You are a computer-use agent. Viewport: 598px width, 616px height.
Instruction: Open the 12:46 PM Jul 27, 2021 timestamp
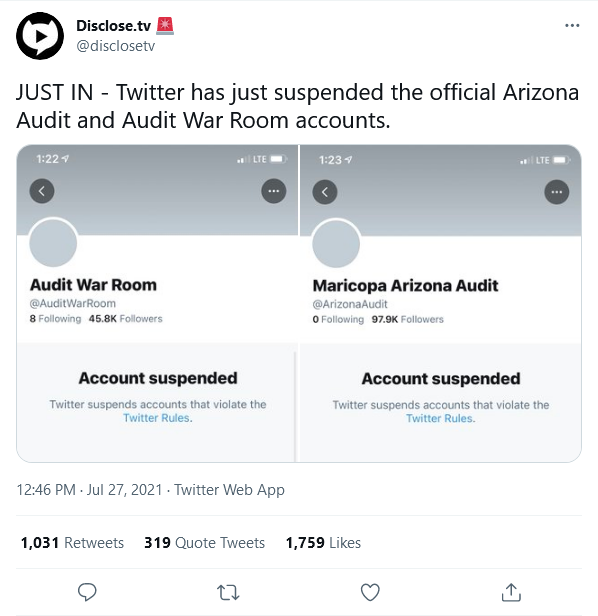(x=89, y=490)
